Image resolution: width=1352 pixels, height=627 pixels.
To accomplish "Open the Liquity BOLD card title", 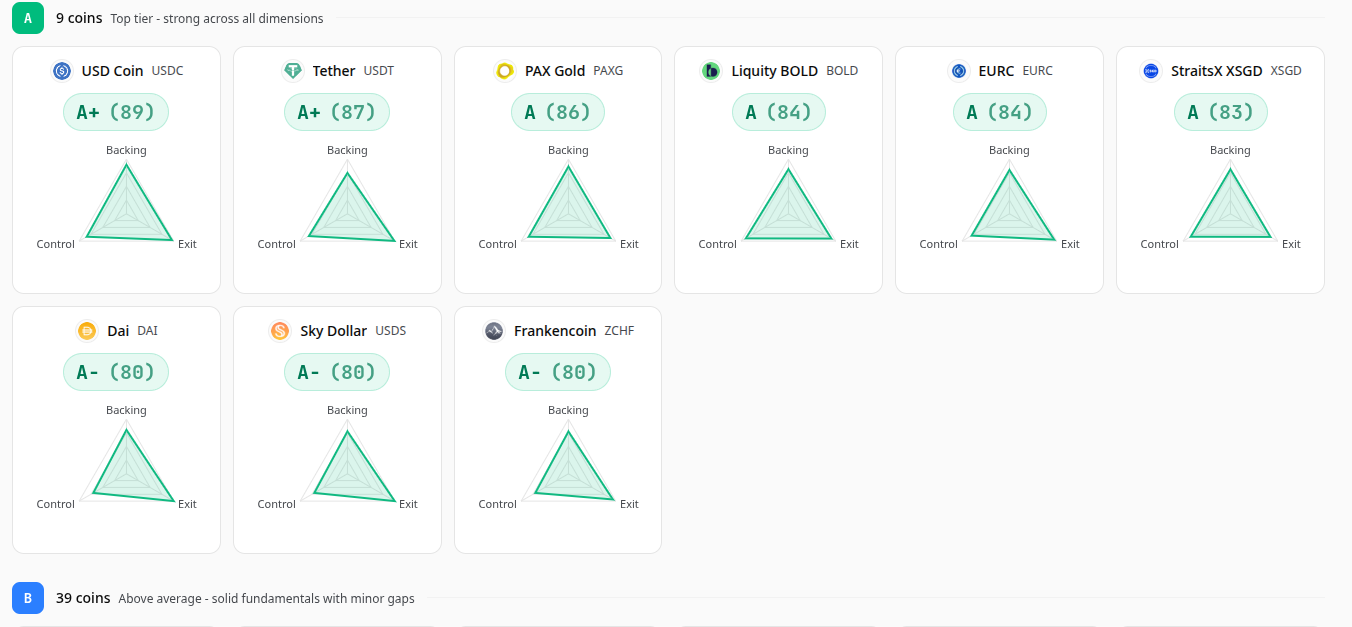I will point(775,71).
